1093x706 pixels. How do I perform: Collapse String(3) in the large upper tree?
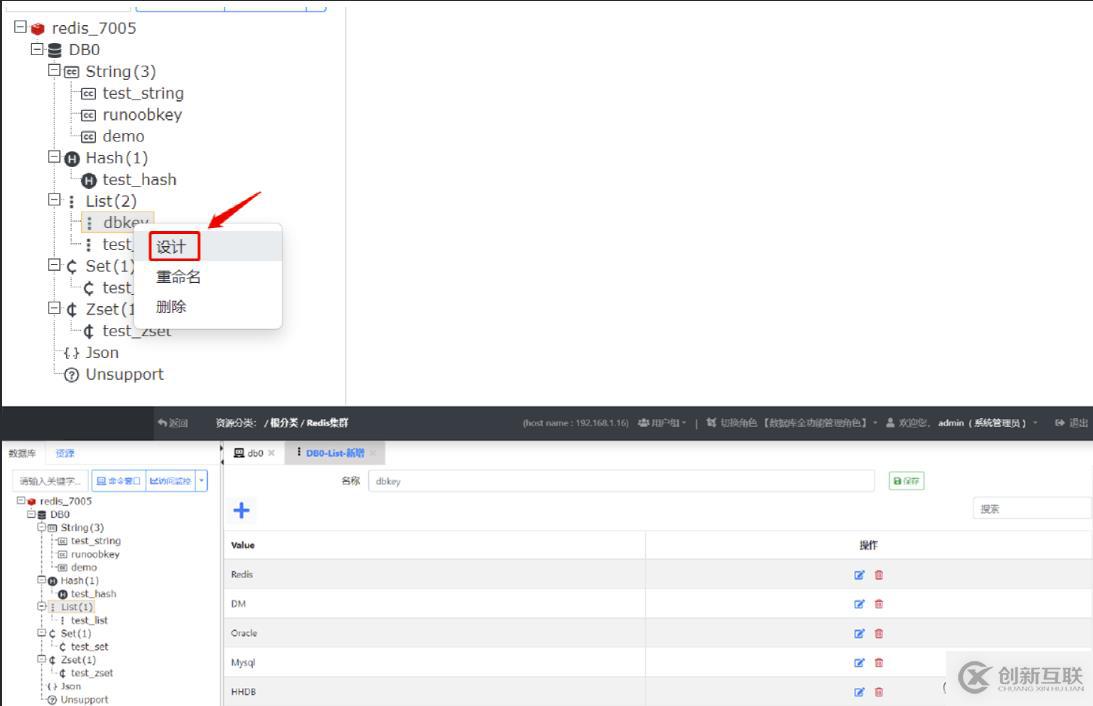[x=54, y=70]
